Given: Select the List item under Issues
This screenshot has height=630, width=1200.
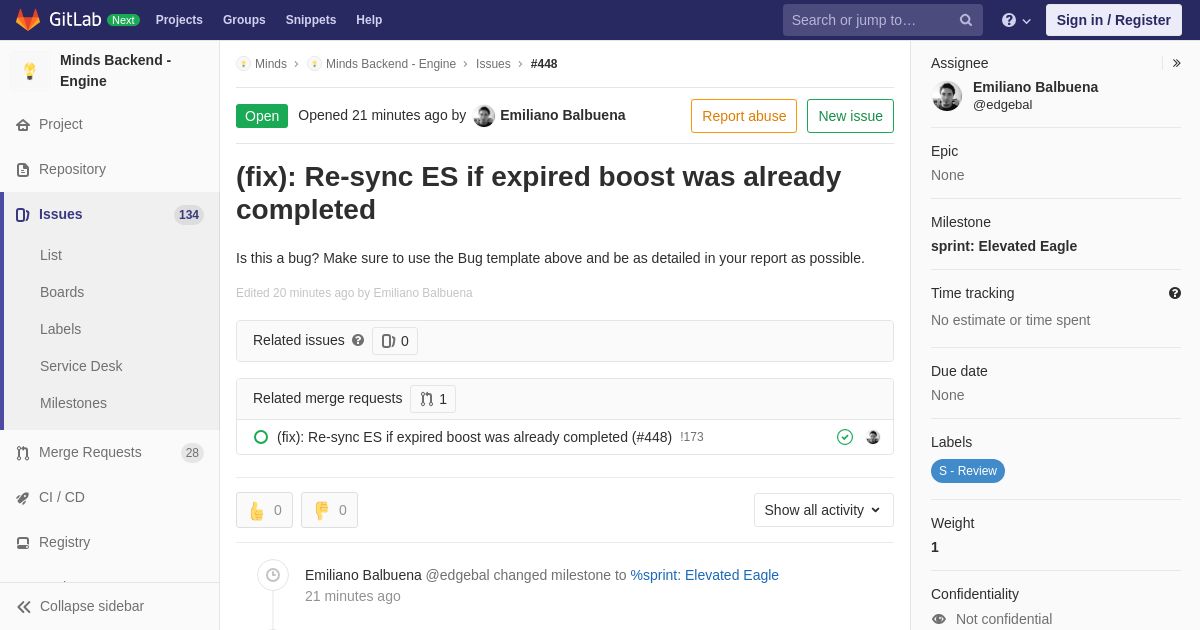Looking at the screenshot, I should [51, 255].
